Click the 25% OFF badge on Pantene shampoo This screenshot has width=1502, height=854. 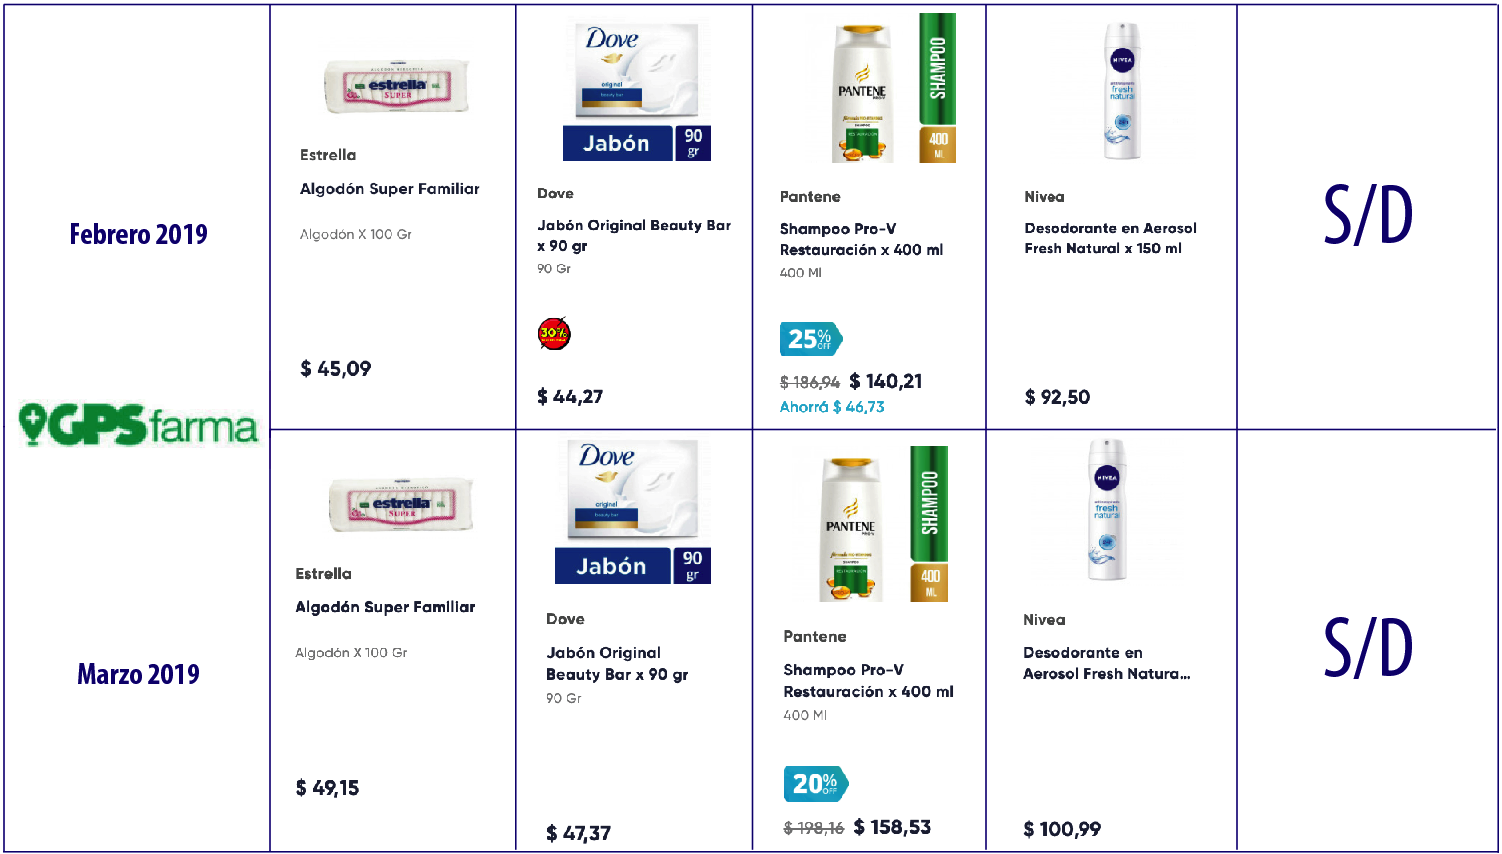tap(811, 339)
